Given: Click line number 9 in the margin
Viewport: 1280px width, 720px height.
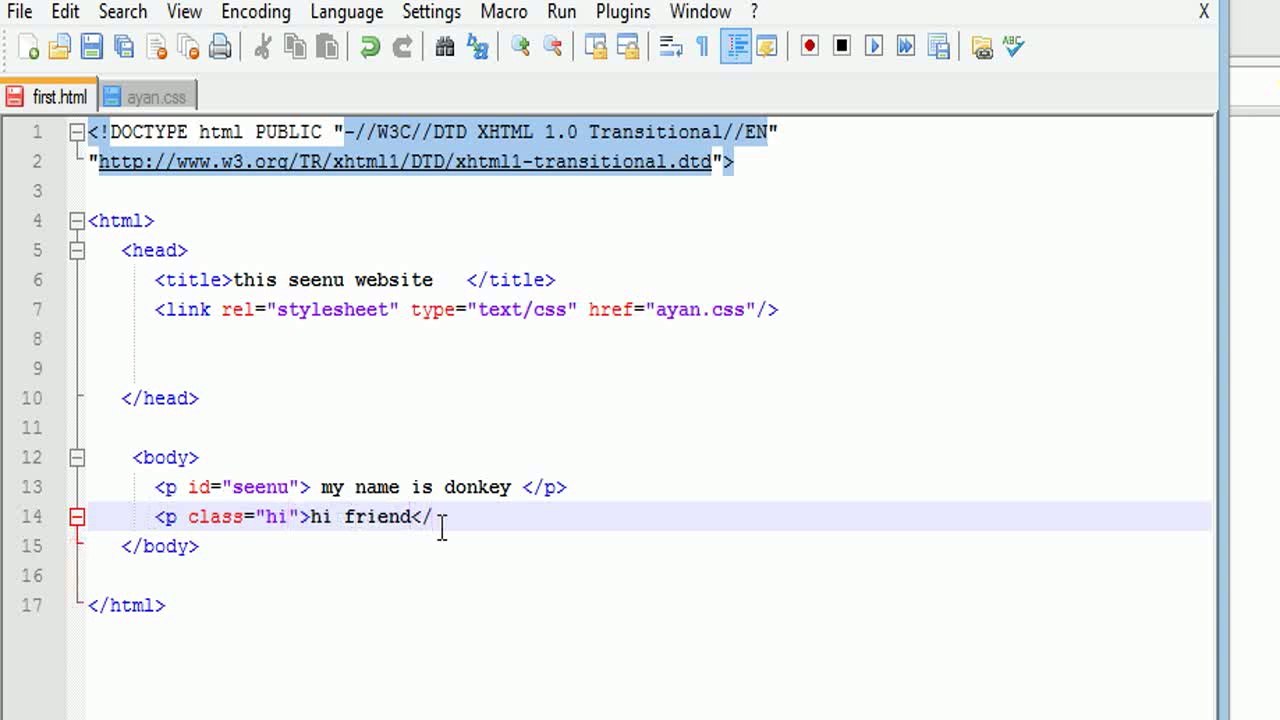Looking at the screenshot, I should point(37,369).
